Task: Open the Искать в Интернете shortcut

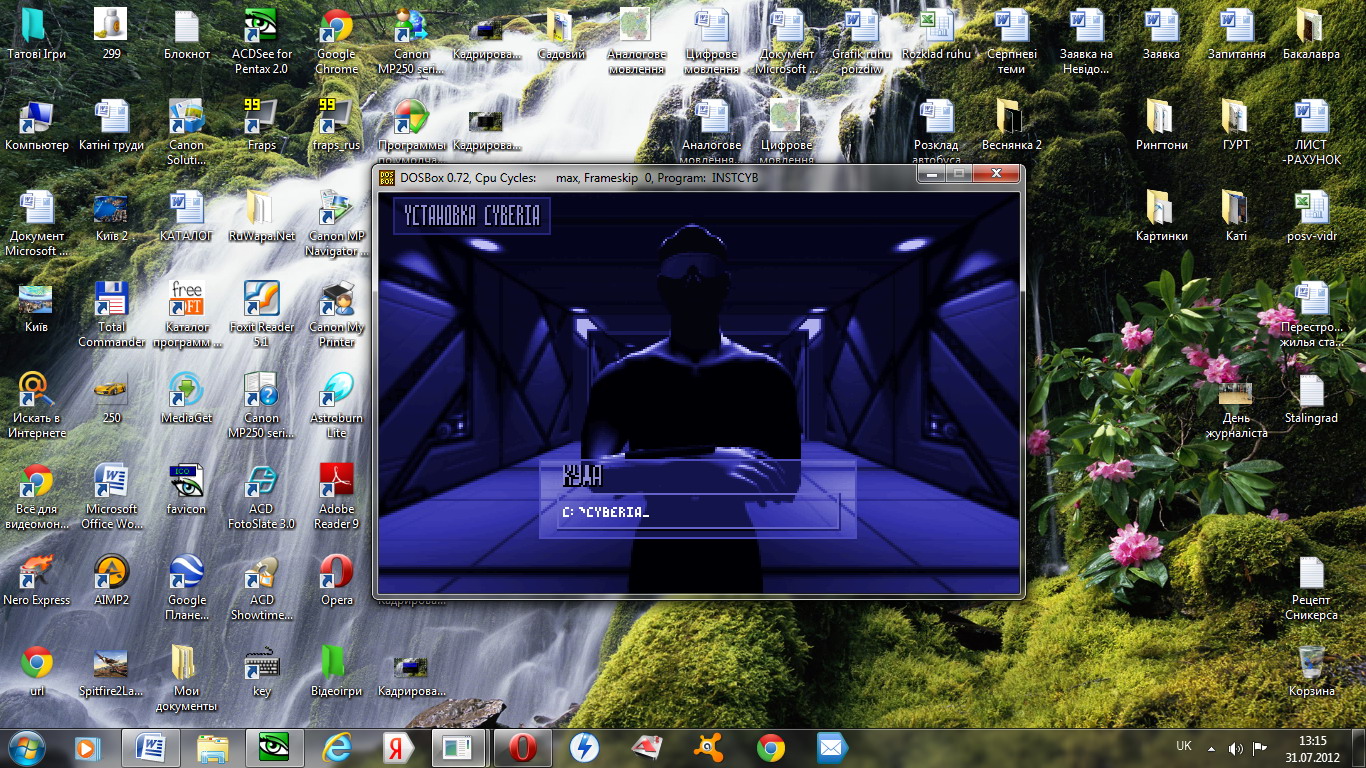Action: click(36, 405)
